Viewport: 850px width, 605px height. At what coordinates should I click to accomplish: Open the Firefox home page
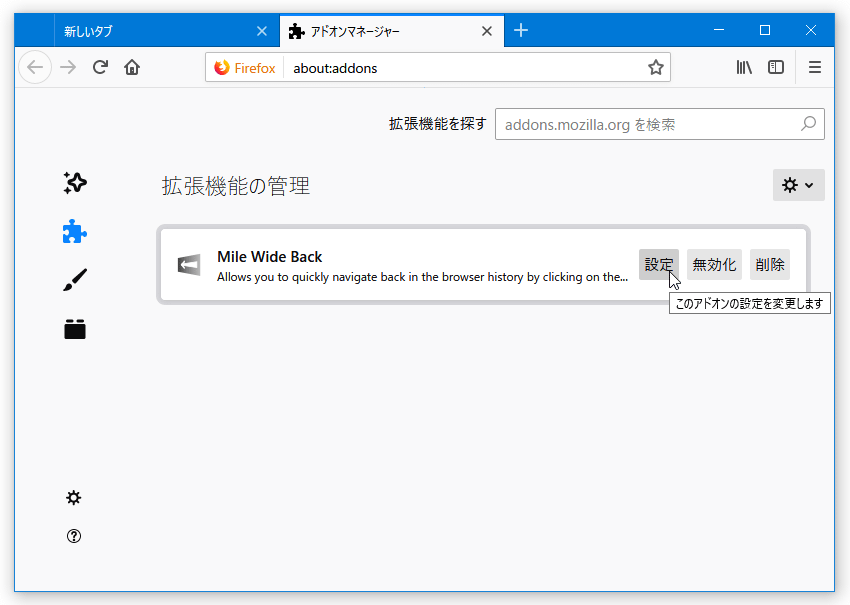pos(132,67)
